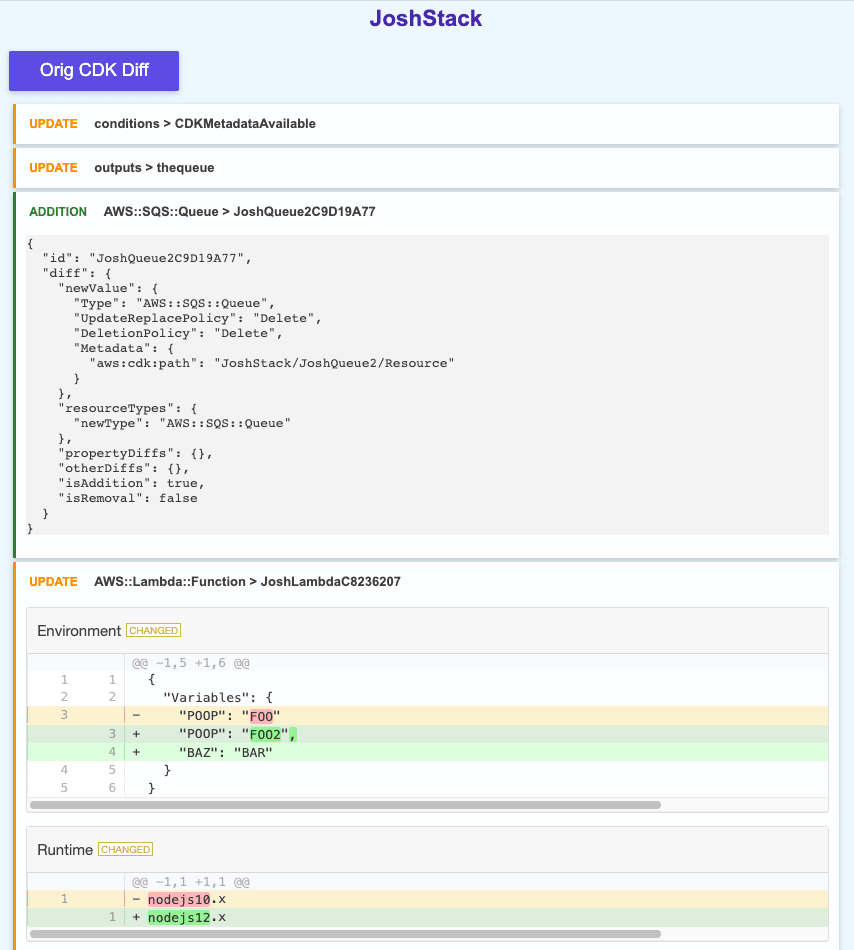Expand the outputs > thequeue section

point(157,168)
